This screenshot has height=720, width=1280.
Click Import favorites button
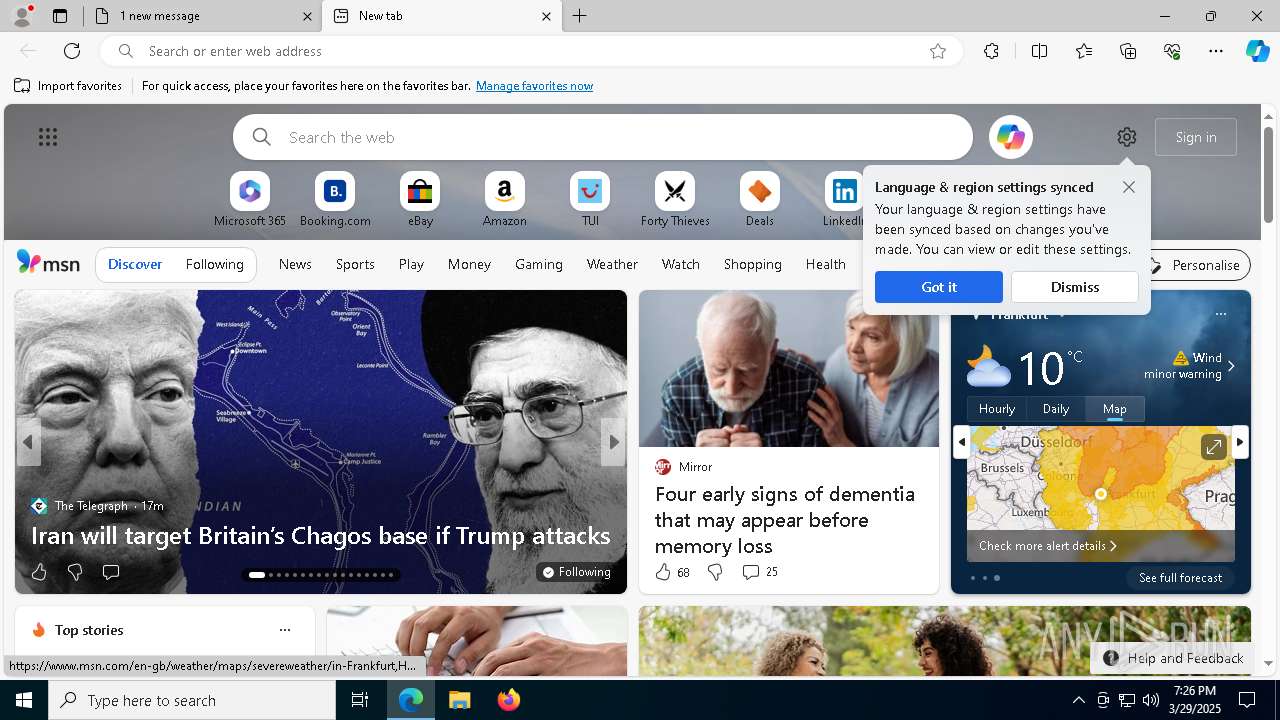[68, 86]
